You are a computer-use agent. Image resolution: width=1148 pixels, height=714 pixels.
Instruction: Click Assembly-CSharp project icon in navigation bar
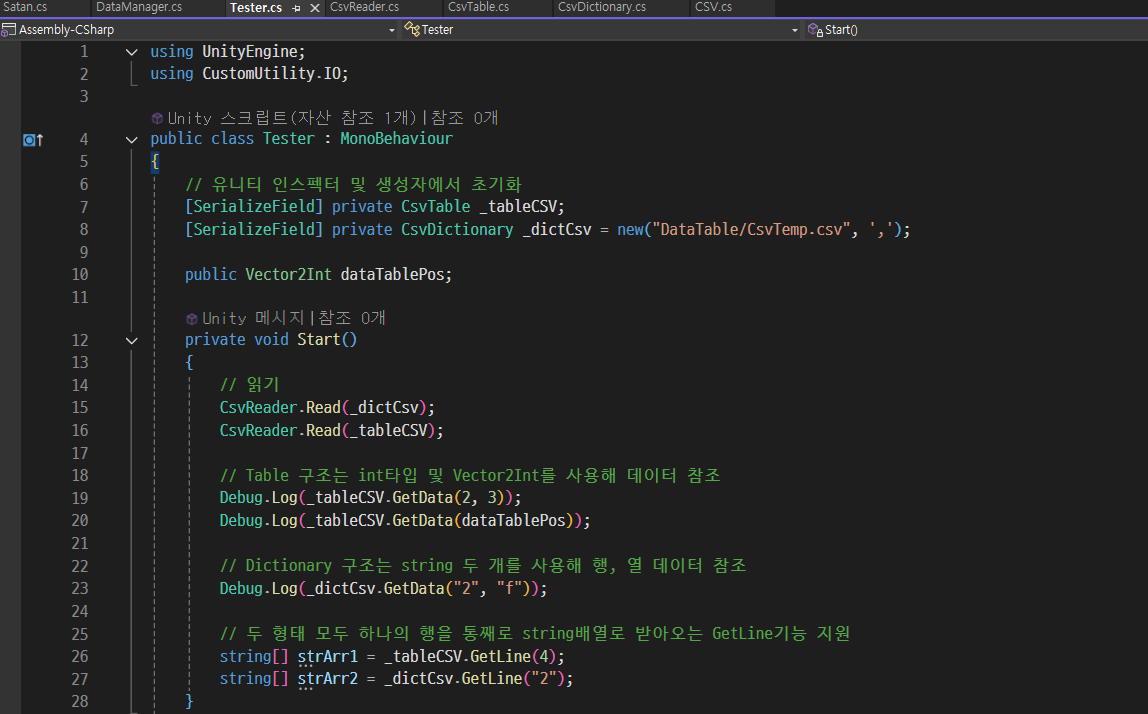pyautogui.click(x=8, y=30)
